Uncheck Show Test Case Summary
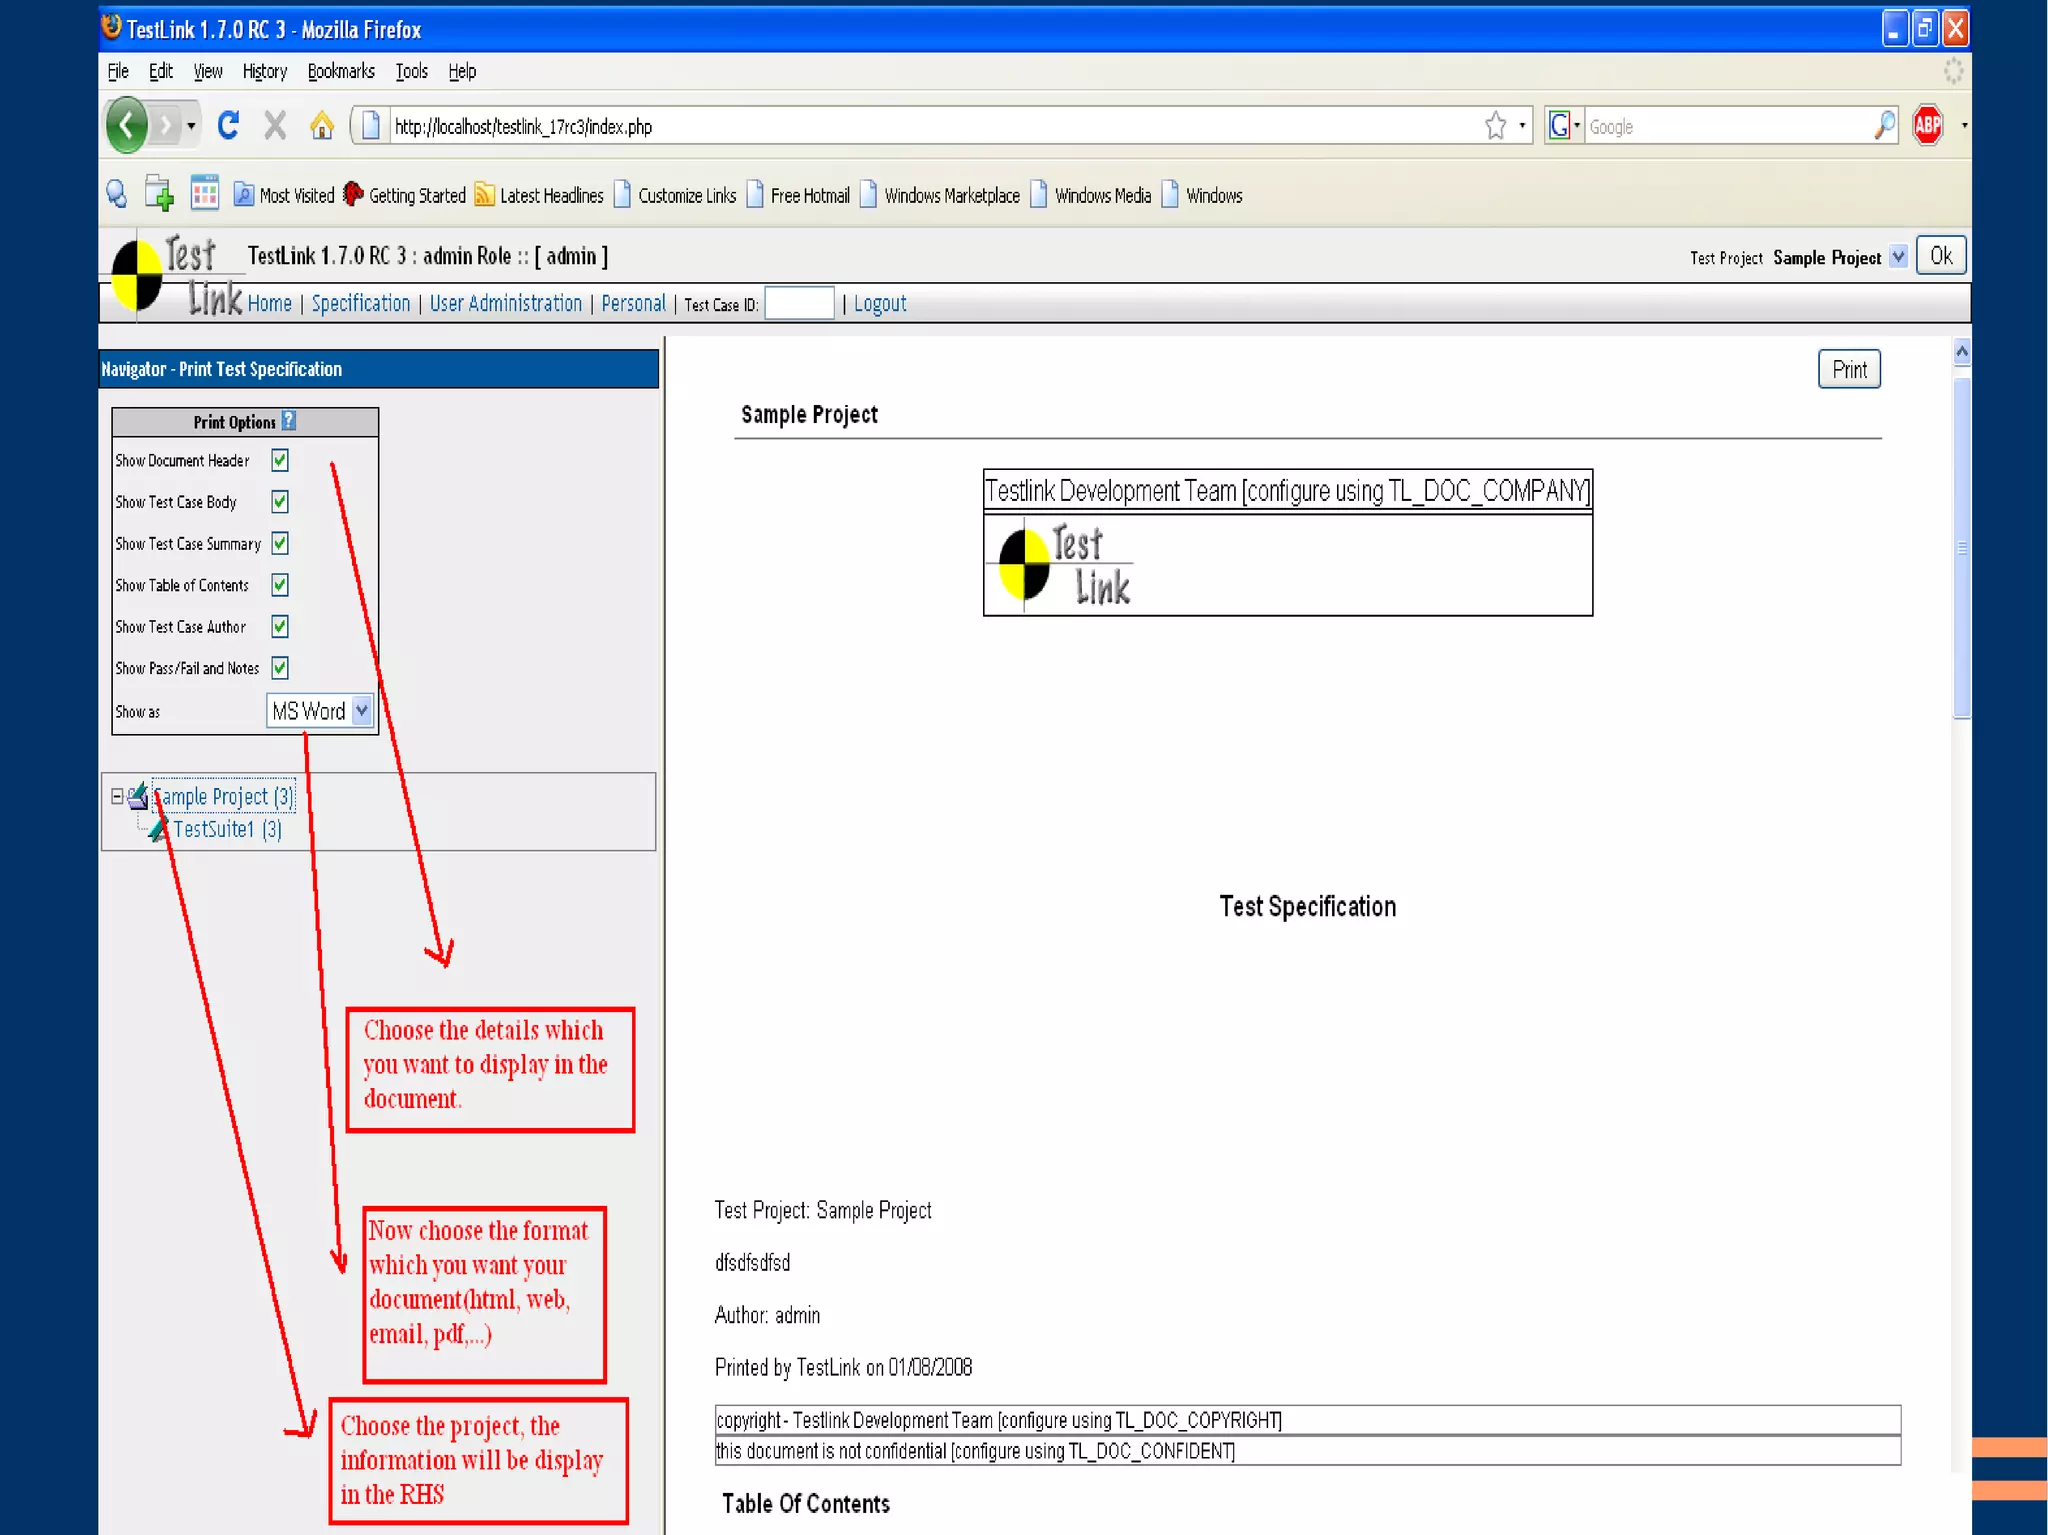Viewport: 2048px width, 1535px height. pos(280,543)
